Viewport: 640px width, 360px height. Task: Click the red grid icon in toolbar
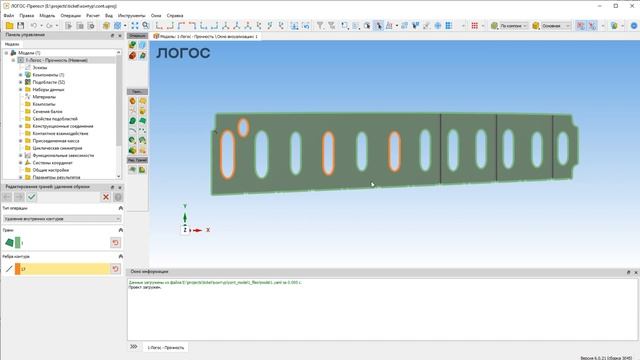pos(474,26)
